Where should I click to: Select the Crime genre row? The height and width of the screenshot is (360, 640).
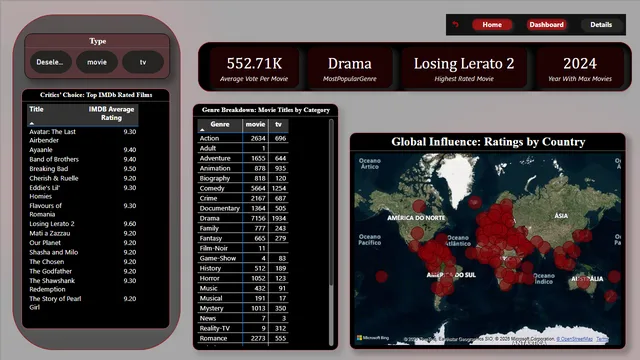(243, 198)
